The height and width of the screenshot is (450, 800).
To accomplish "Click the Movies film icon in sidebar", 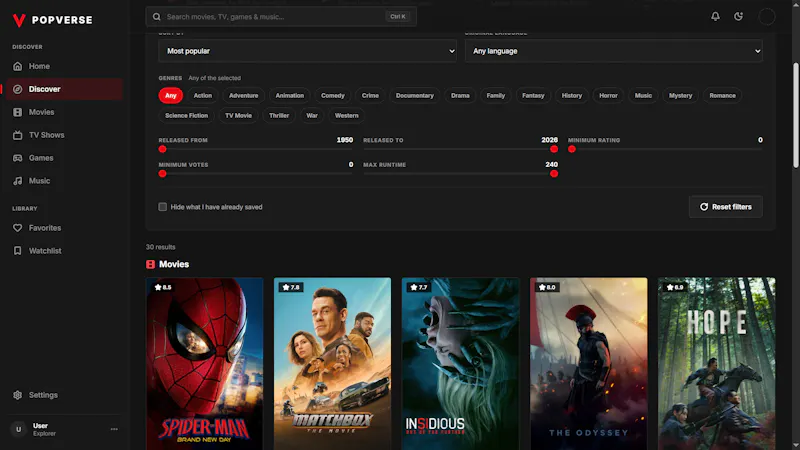I will (x=17, y=112).
